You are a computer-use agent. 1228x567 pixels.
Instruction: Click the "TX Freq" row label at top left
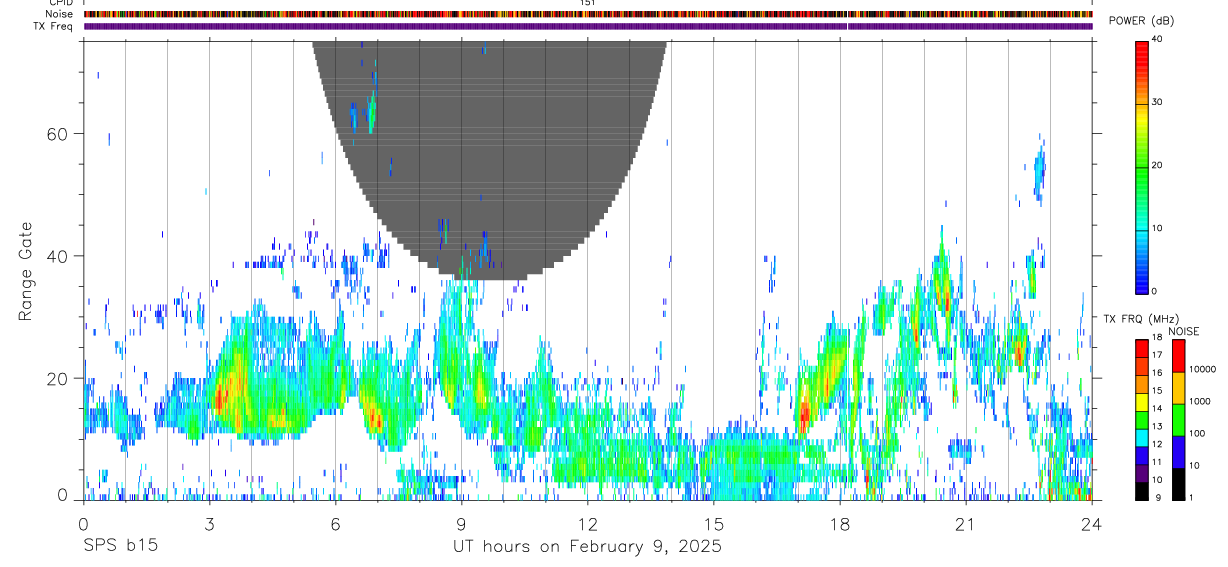tap(55, 26)
